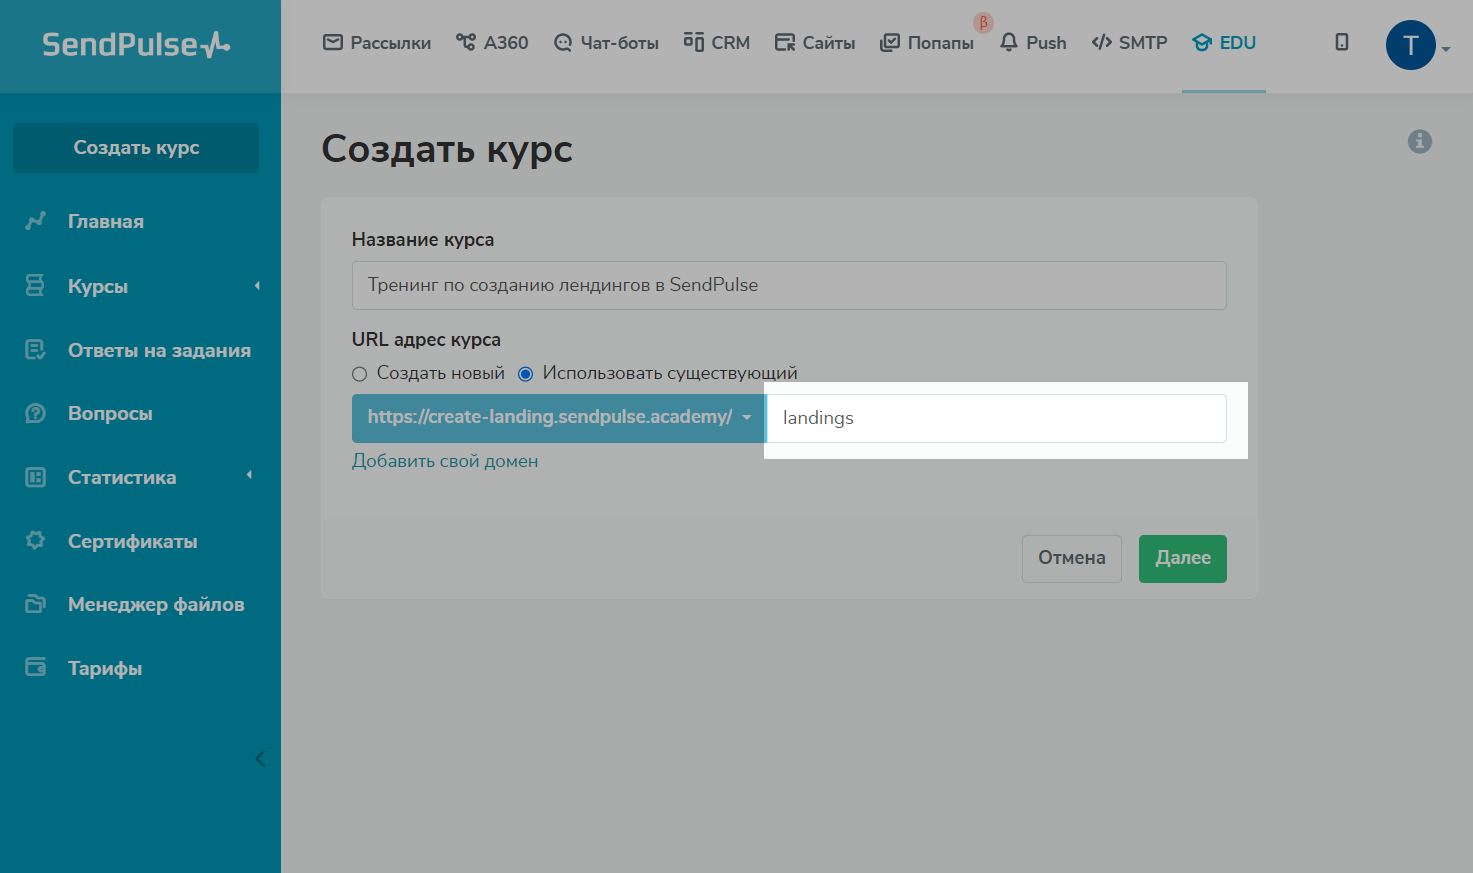This screenshot has width=1473, height=873.
Task: Go to Менеджер файлов section
Action: [x=155, y=604]
